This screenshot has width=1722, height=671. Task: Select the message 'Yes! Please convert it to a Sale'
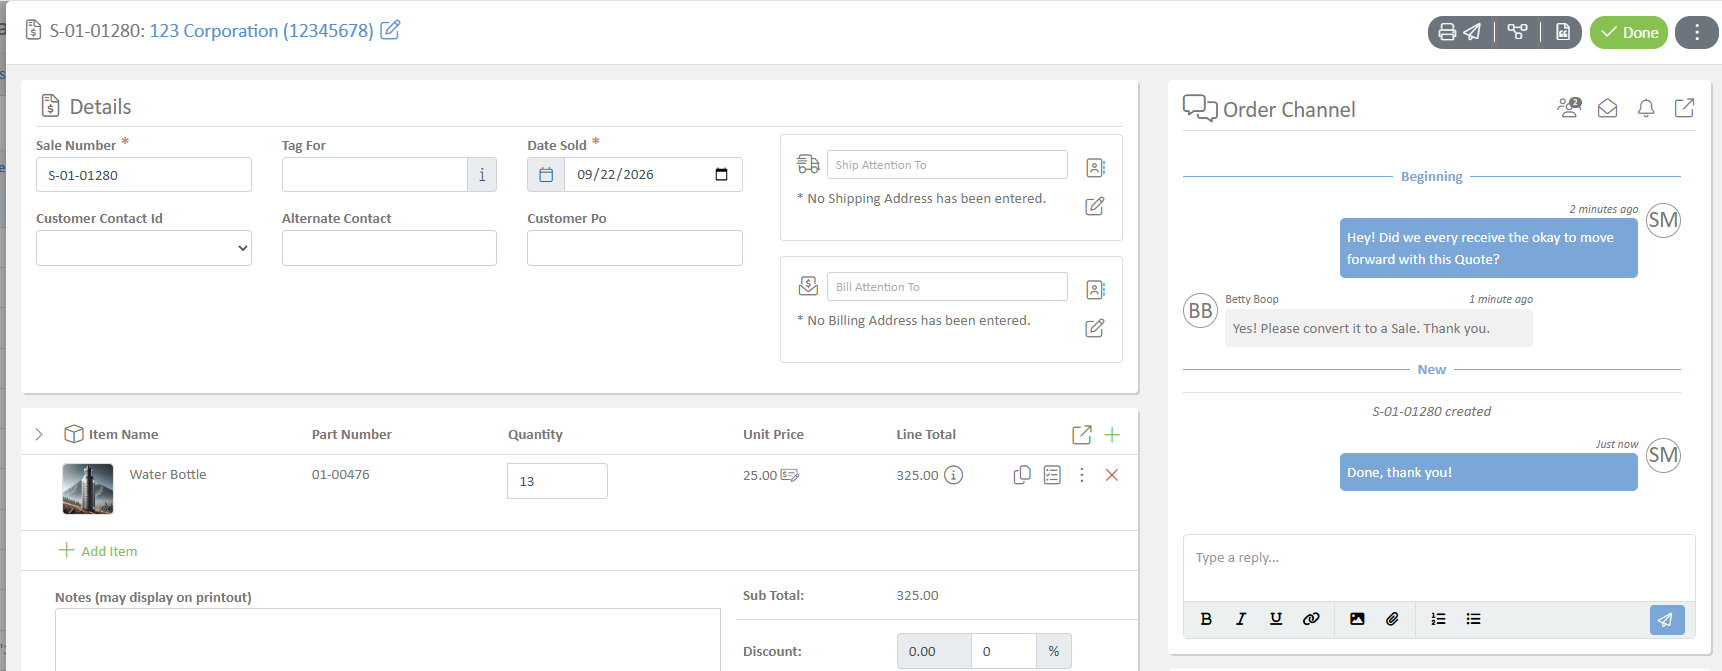(1378, 328)
